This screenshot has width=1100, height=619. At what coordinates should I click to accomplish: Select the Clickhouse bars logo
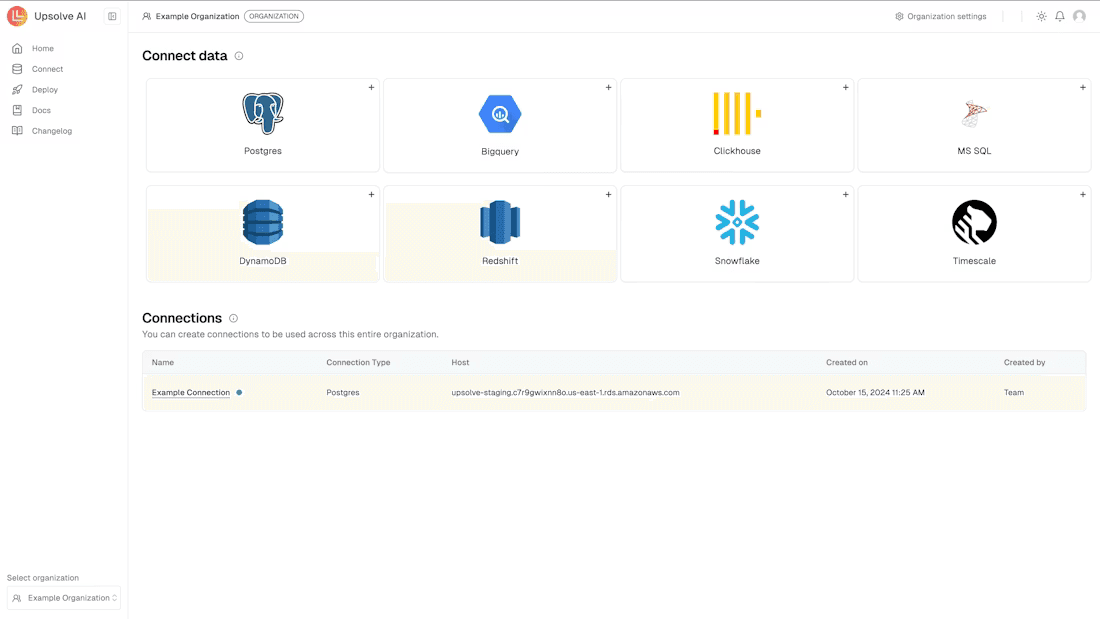(737, 113)
